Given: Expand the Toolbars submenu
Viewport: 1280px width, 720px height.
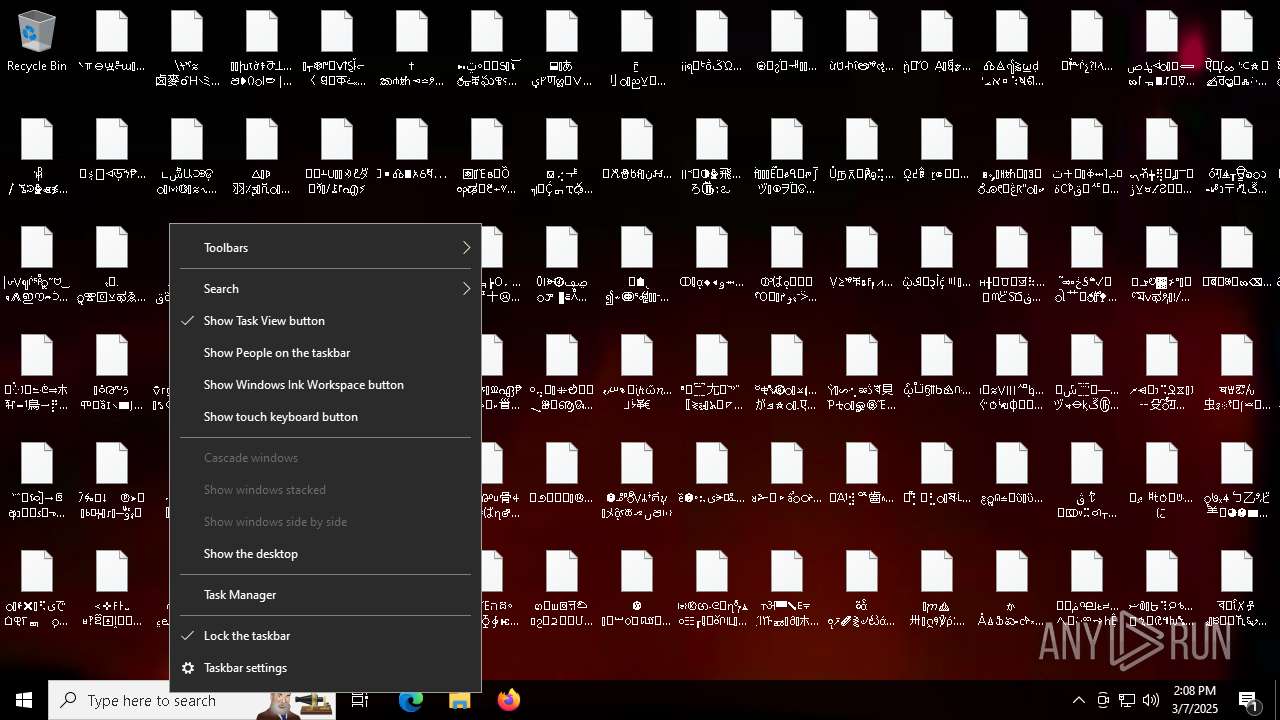Looking at the screenshot, I should (325, 247).
